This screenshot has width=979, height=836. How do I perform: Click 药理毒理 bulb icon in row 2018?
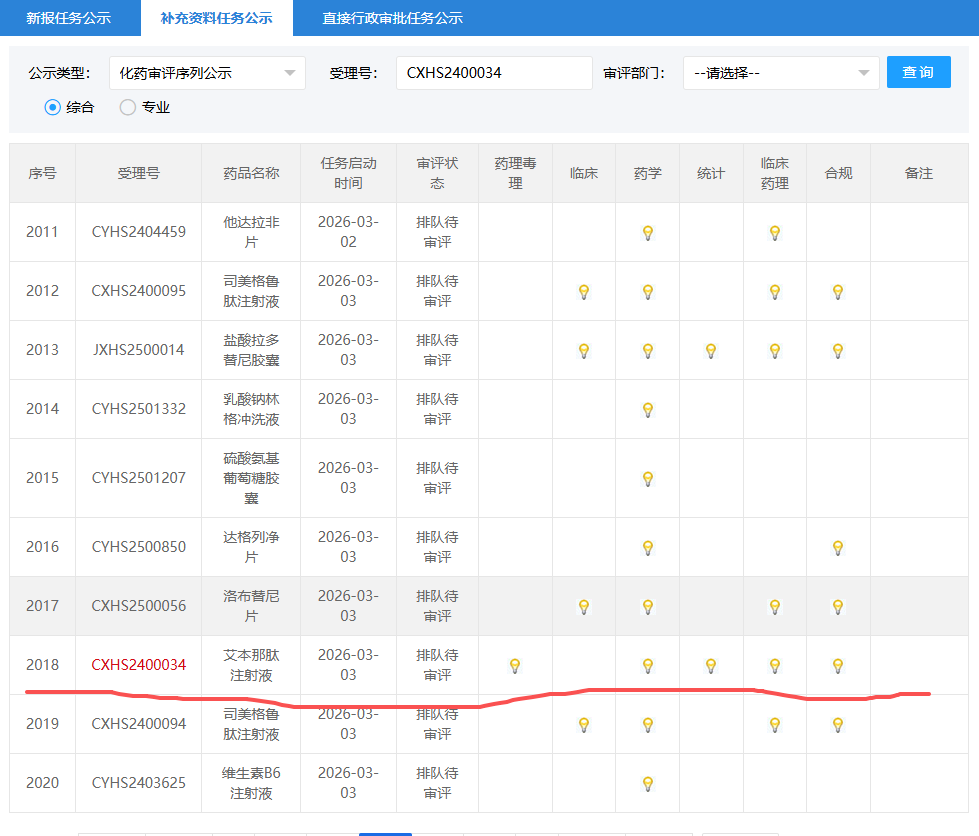(x=515, y=666)
